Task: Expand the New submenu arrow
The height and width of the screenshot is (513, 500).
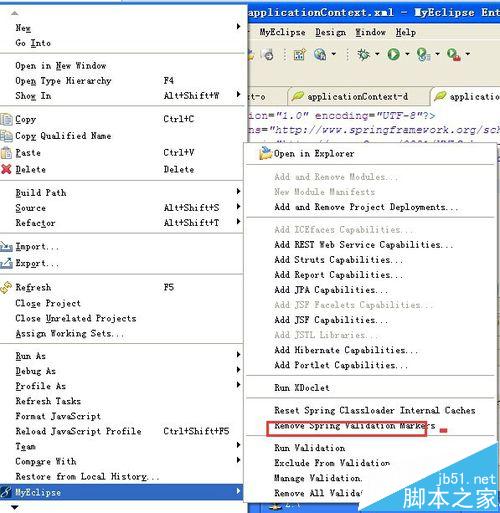Action: click(x=238, y=26)
